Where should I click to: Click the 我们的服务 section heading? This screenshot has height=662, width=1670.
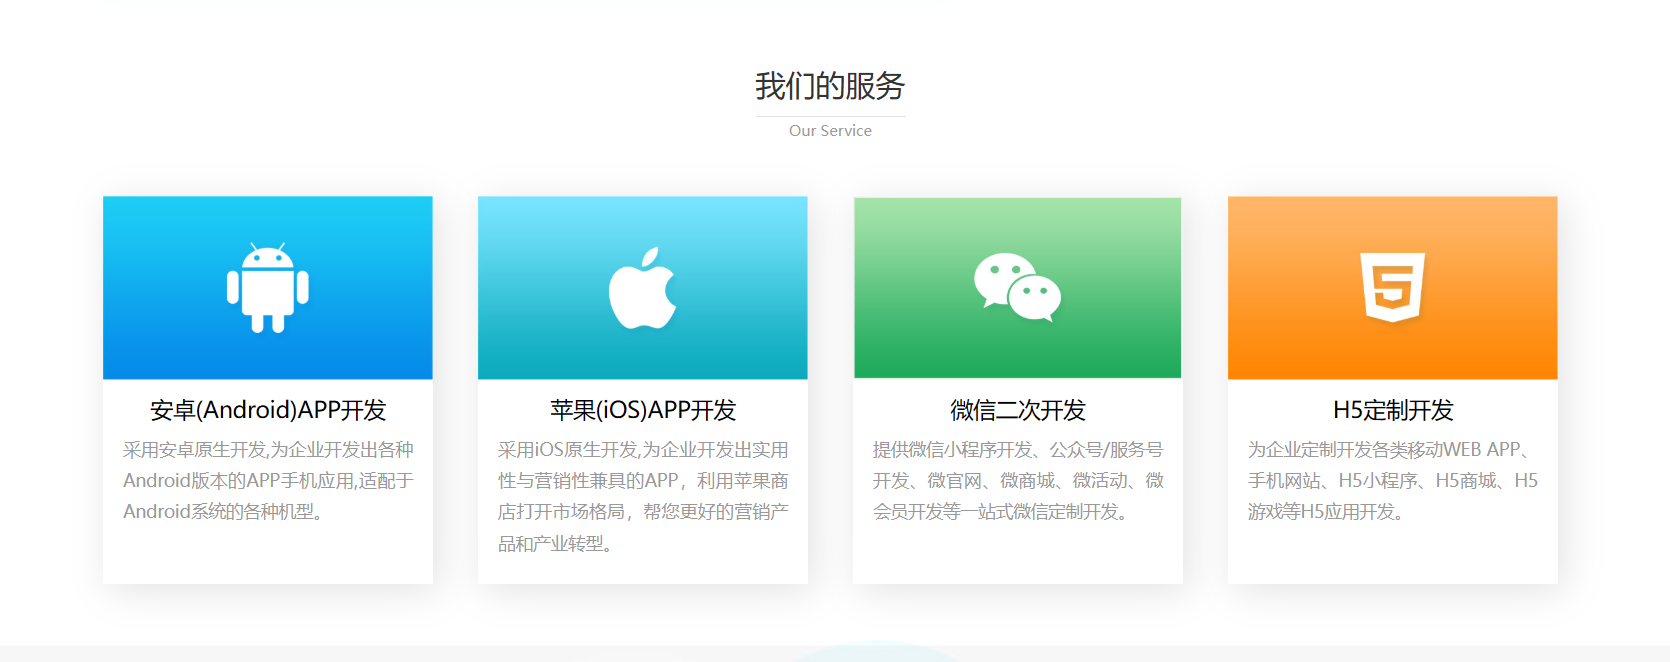830,86
